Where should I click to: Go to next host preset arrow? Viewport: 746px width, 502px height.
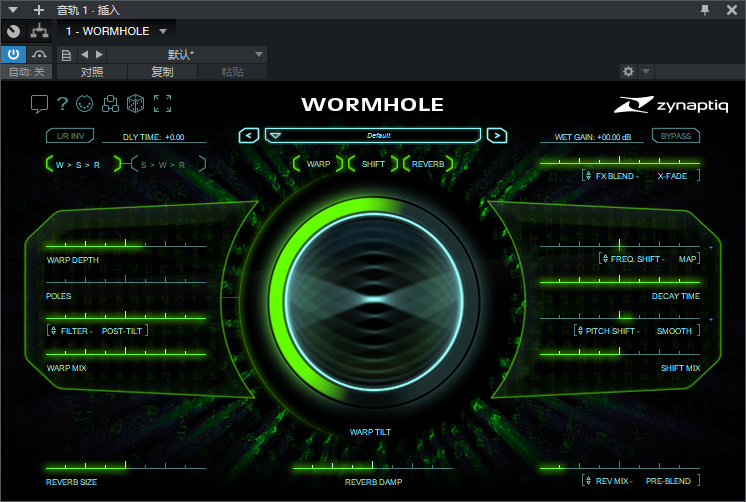(99, 55)
